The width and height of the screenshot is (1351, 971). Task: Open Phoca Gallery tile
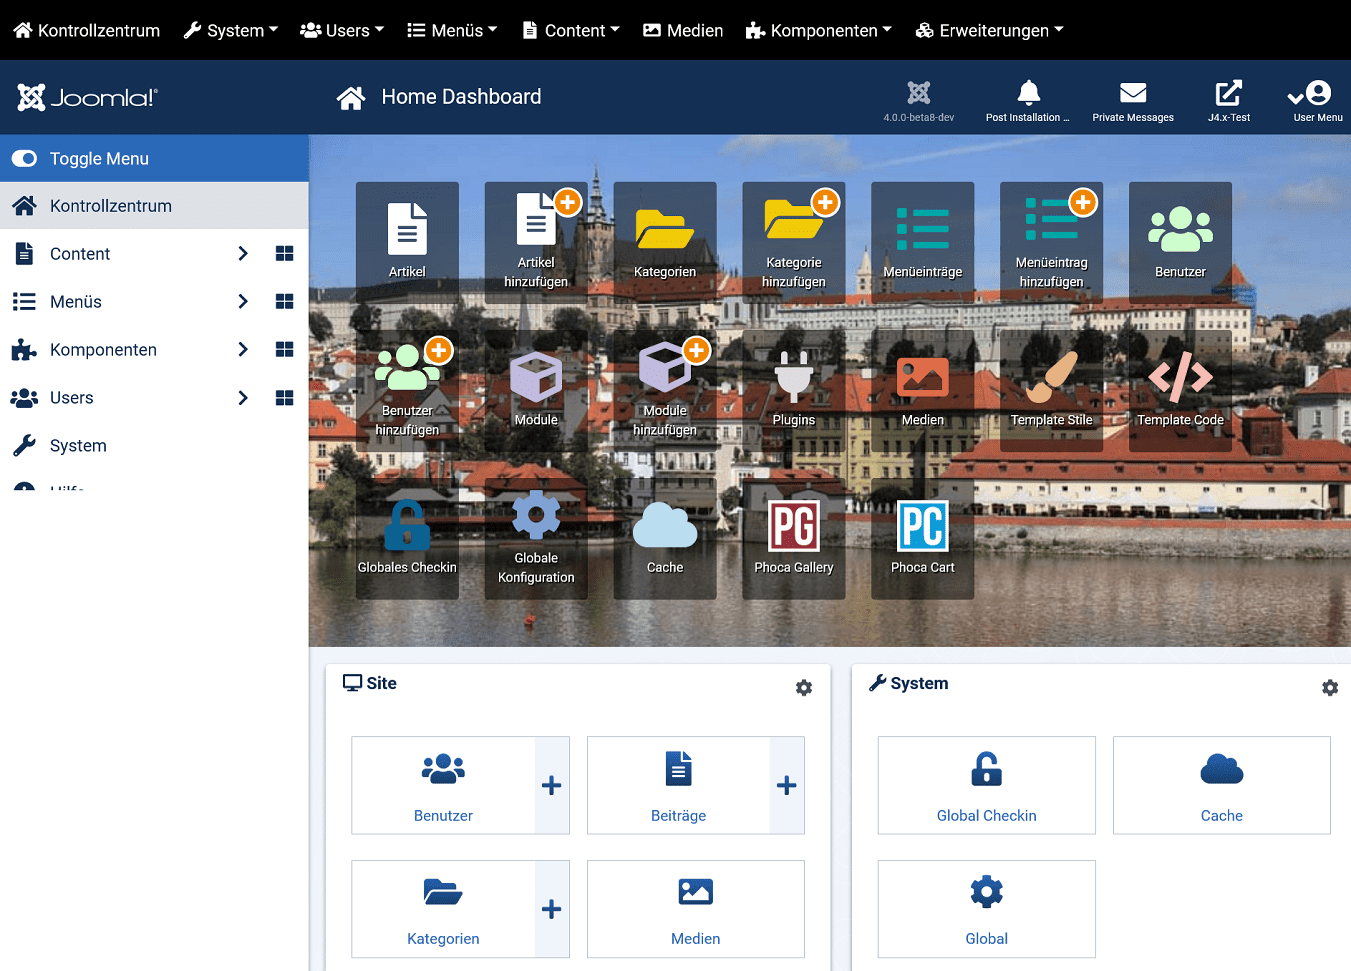[794, 539]
